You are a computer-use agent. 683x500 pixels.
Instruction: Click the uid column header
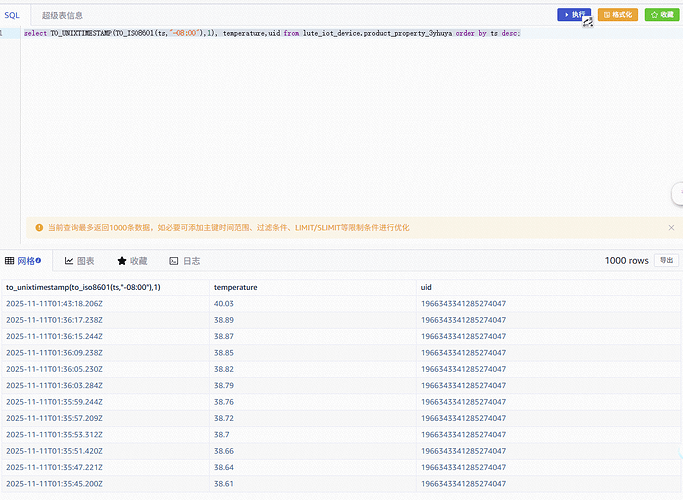click(427, 287)
